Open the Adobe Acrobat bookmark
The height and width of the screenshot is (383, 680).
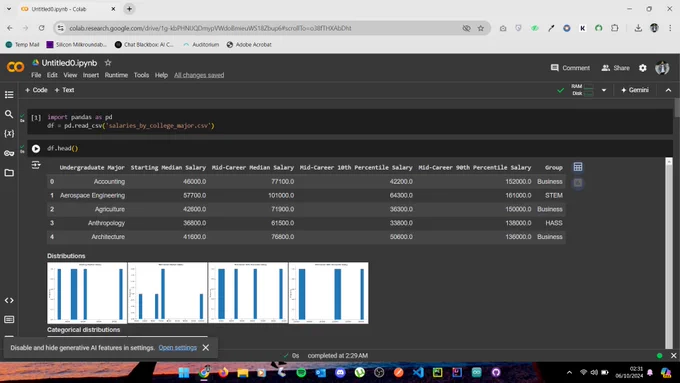pyautogui.click(x=249, y=45)
